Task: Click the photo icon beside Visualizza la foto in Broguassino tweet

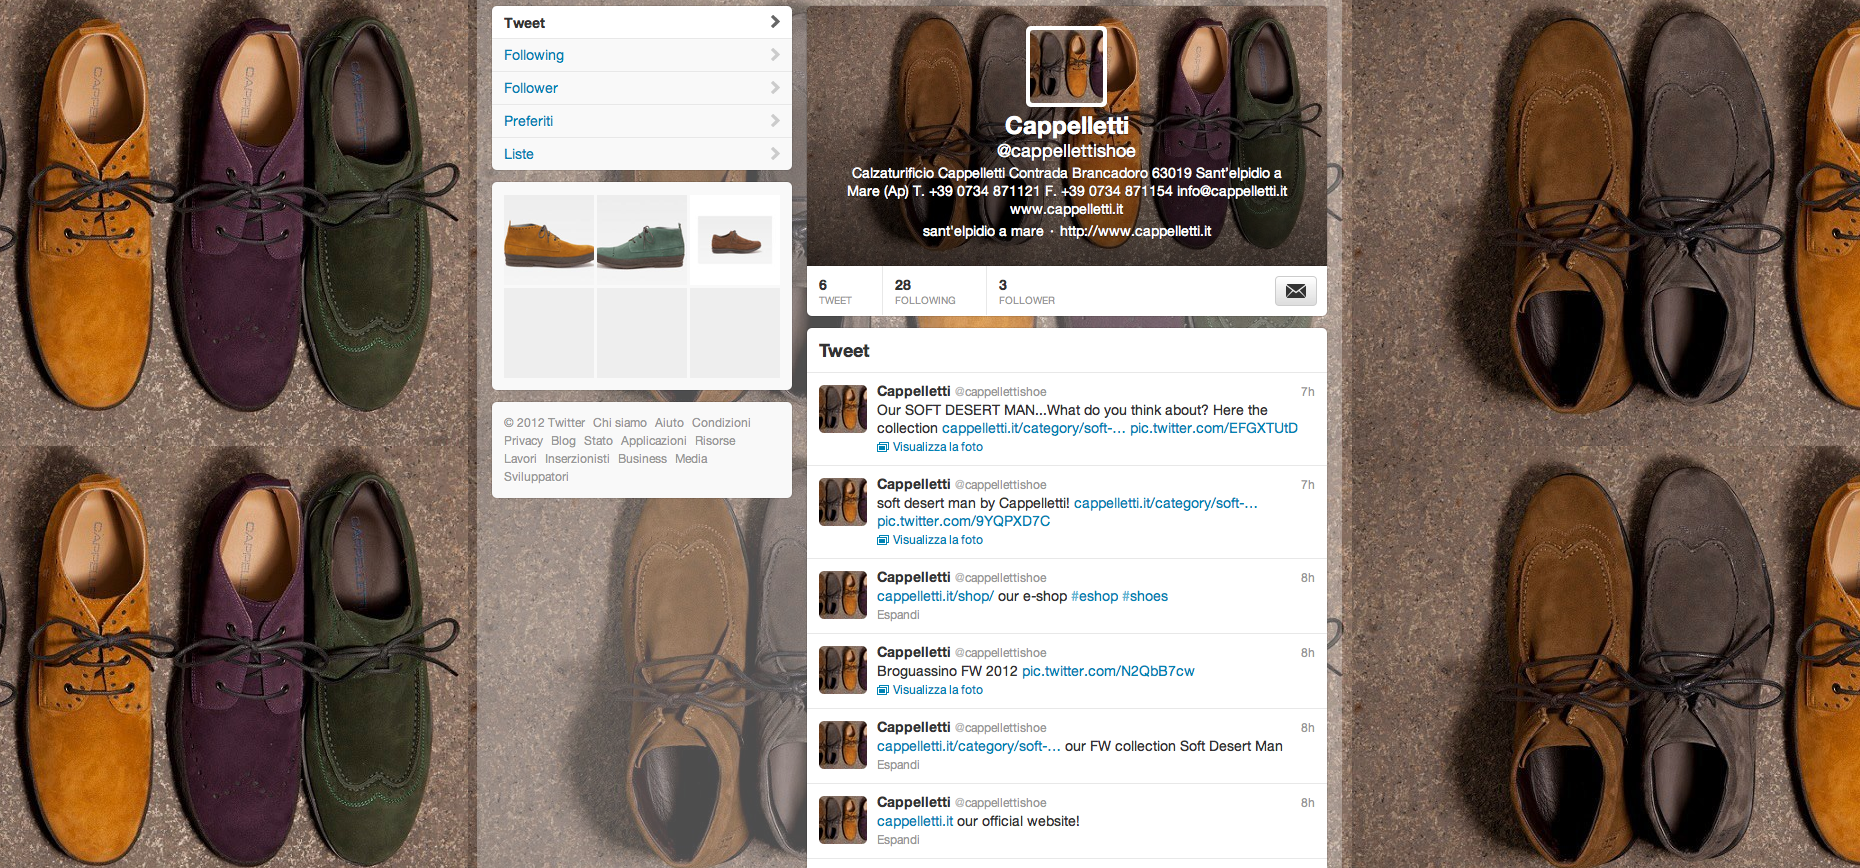Action: point(883,690)
